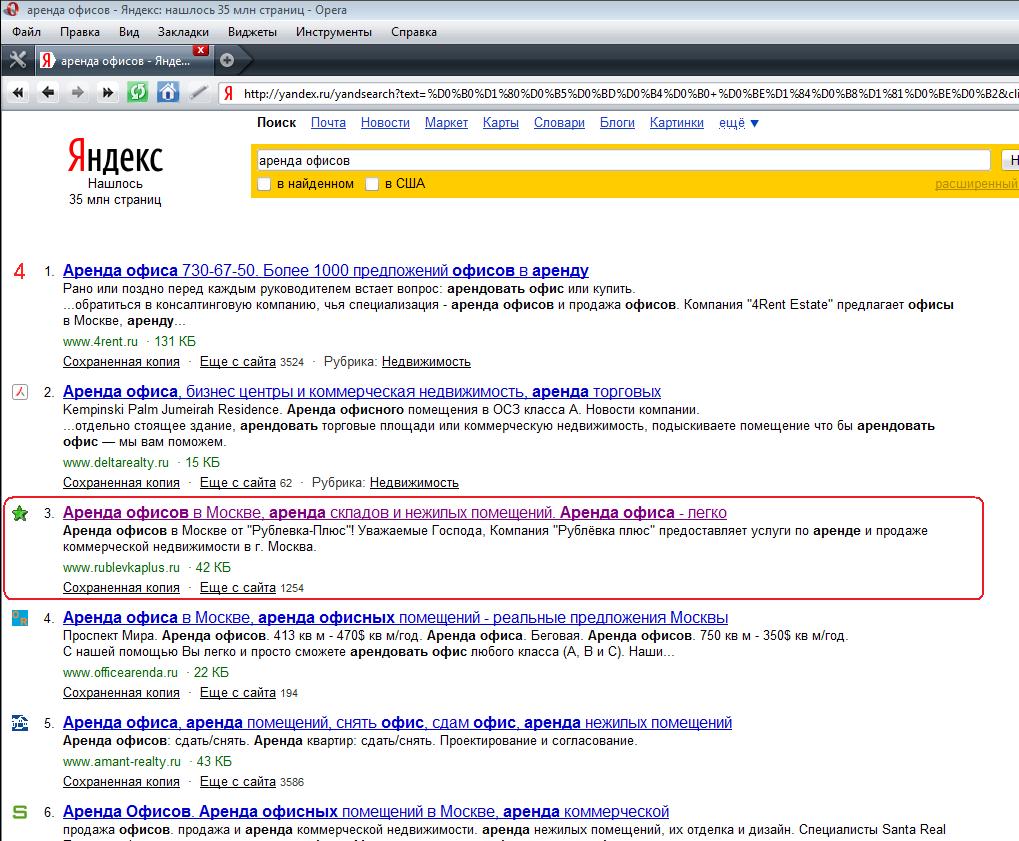The image size is (1019, 841).
Task: Go forward with the Forward arrow
Action: click(77, 93)
